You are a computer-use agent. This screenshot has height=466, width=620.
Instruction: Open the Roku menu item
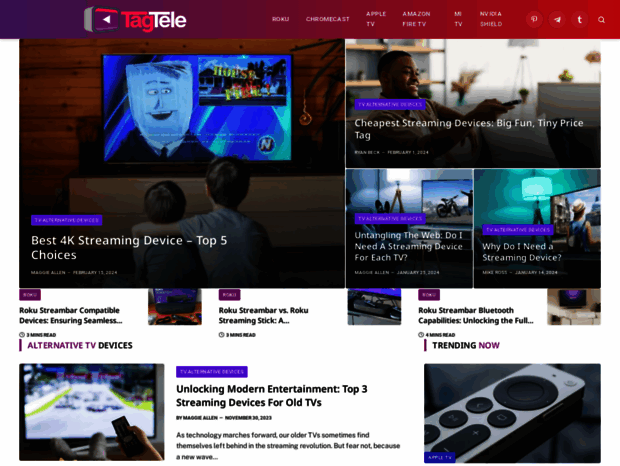coord(280,19)
